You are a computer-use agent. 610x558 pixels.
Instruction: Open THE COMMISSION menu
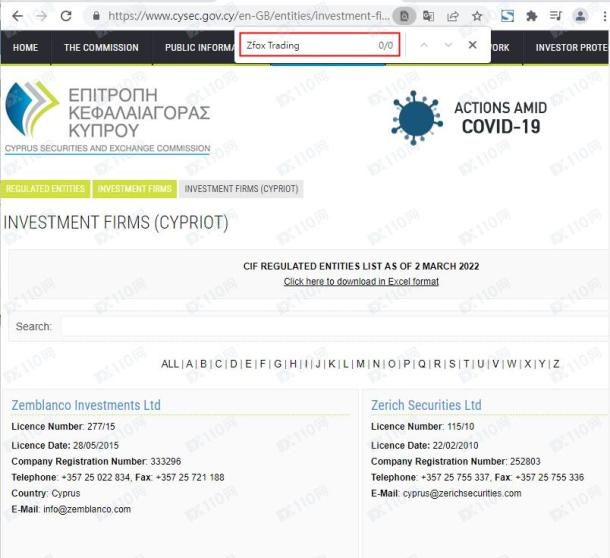101,47
